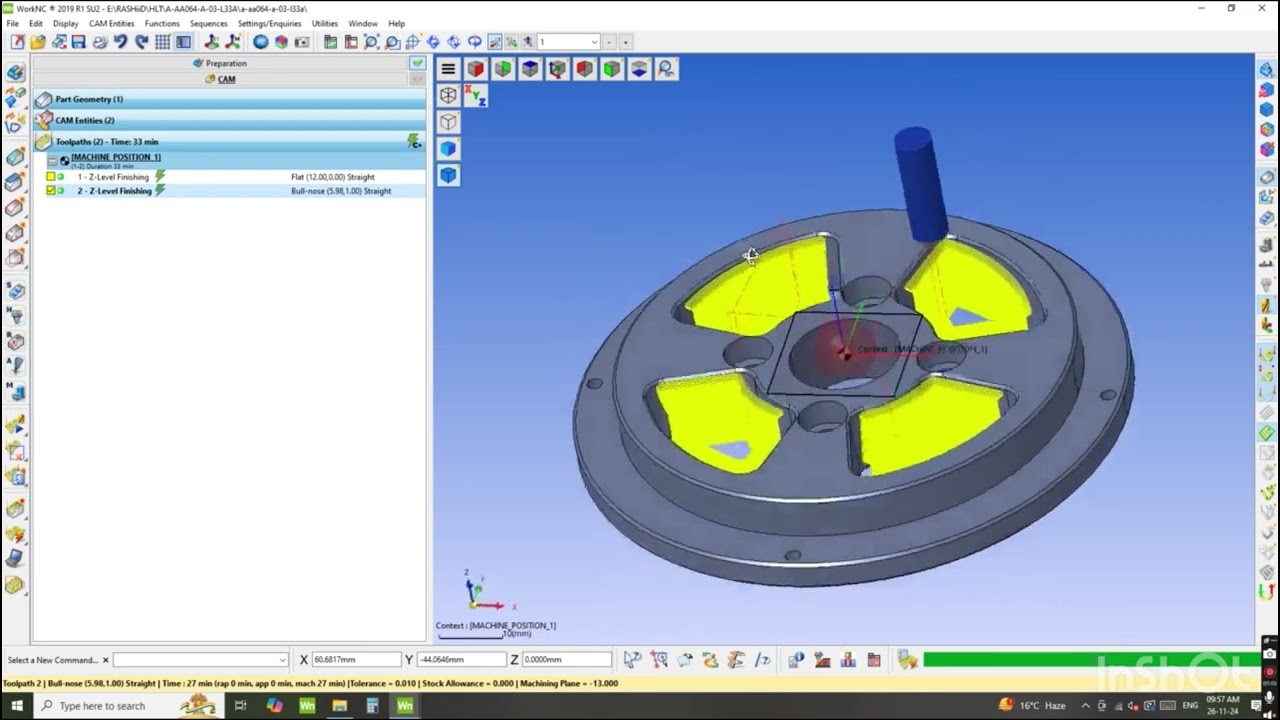The width and height of the screenshot is (1280, 720).
Task: Click the X coordinate input field
Action: [356, 660]
